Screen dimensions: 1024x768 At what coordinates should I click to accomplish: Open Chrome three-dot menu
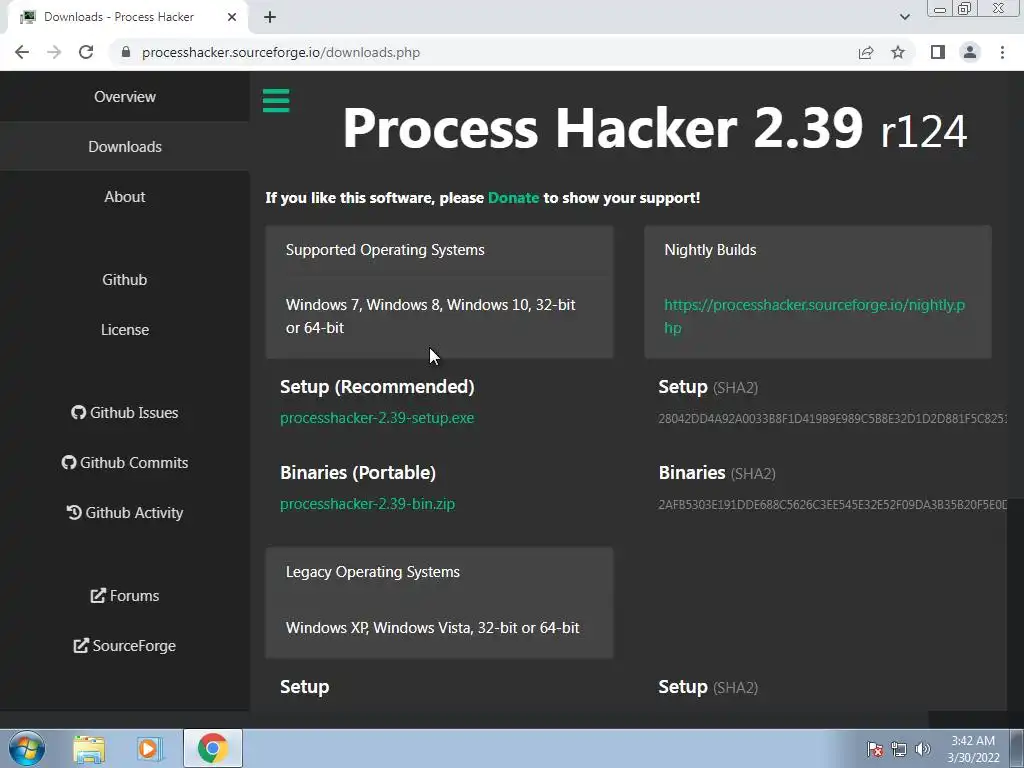coord(1002,52)
